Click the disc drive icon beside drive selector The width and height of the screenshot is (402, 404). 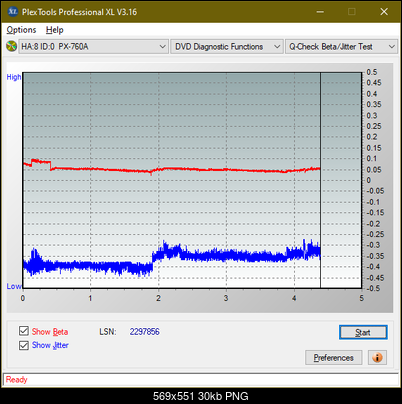coord(12,46)
